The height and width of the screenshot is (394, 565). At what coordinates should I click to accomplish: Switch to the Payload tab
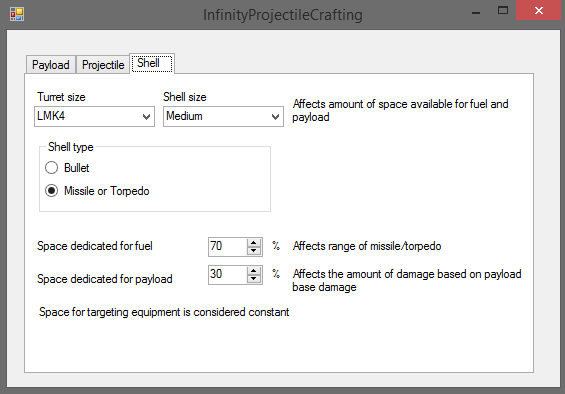coord(51,65)
